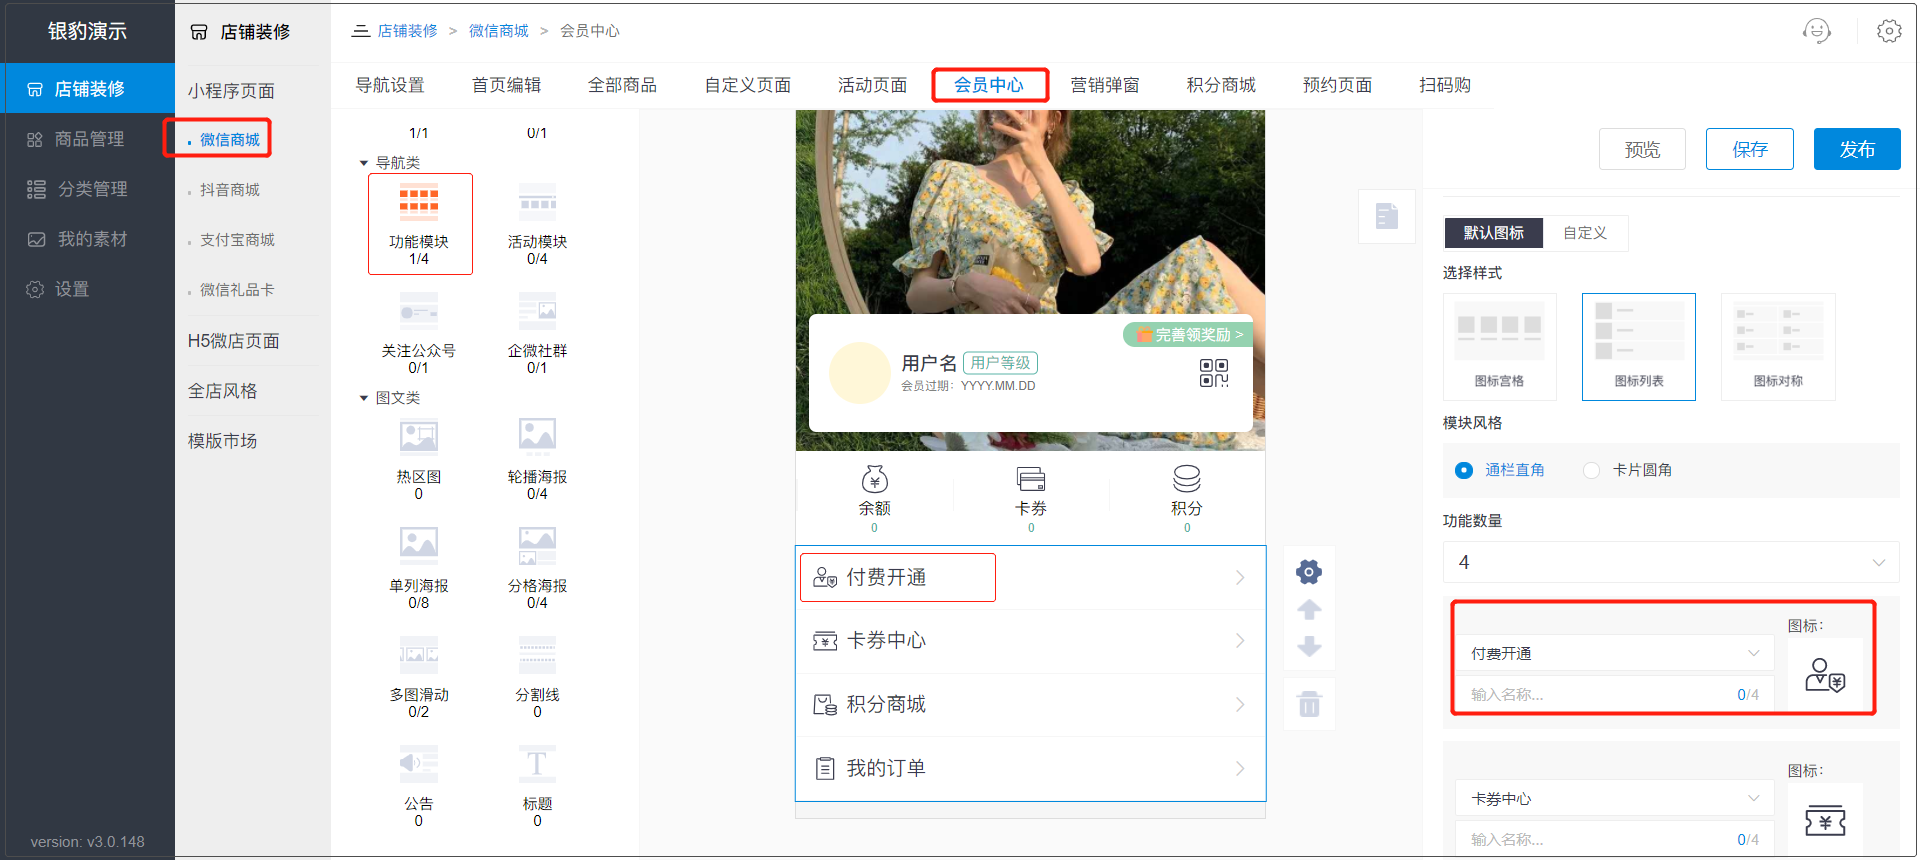Click the customer service headset icon
Image resolution: width=1920 pixels, height=860 pixels.
[1816, 31]
